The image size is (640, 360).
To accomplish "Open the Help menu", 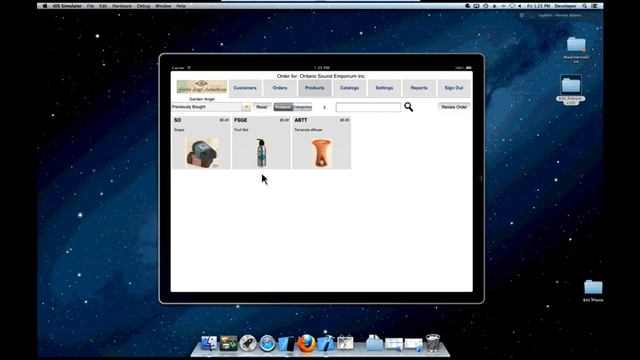I will click(x=181, y=6).
